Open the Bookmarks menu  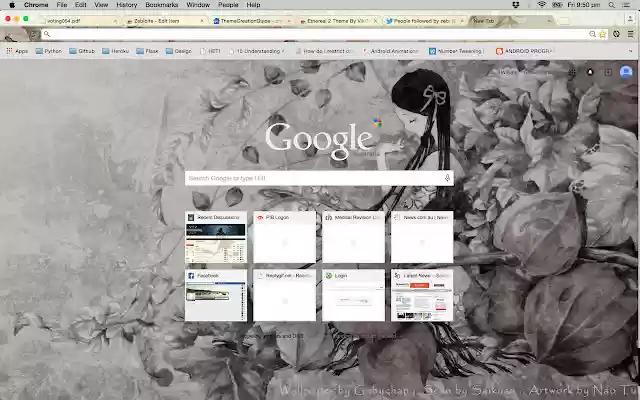click(162, 5)
